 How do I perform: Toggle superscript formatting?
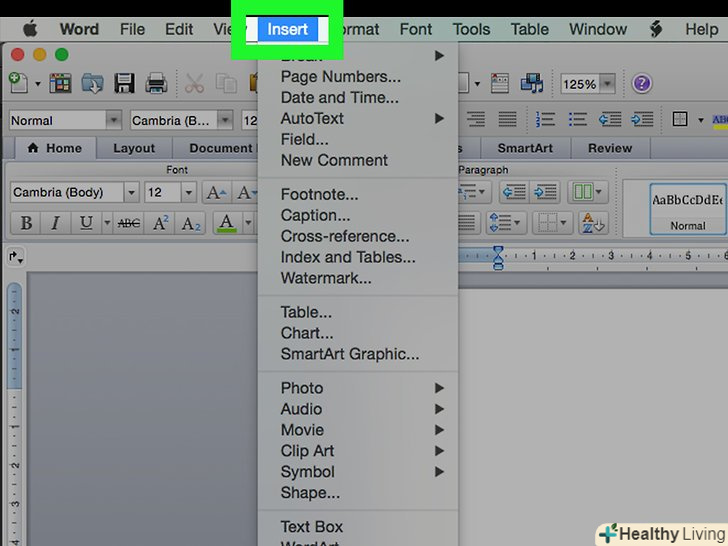point(160,223)
